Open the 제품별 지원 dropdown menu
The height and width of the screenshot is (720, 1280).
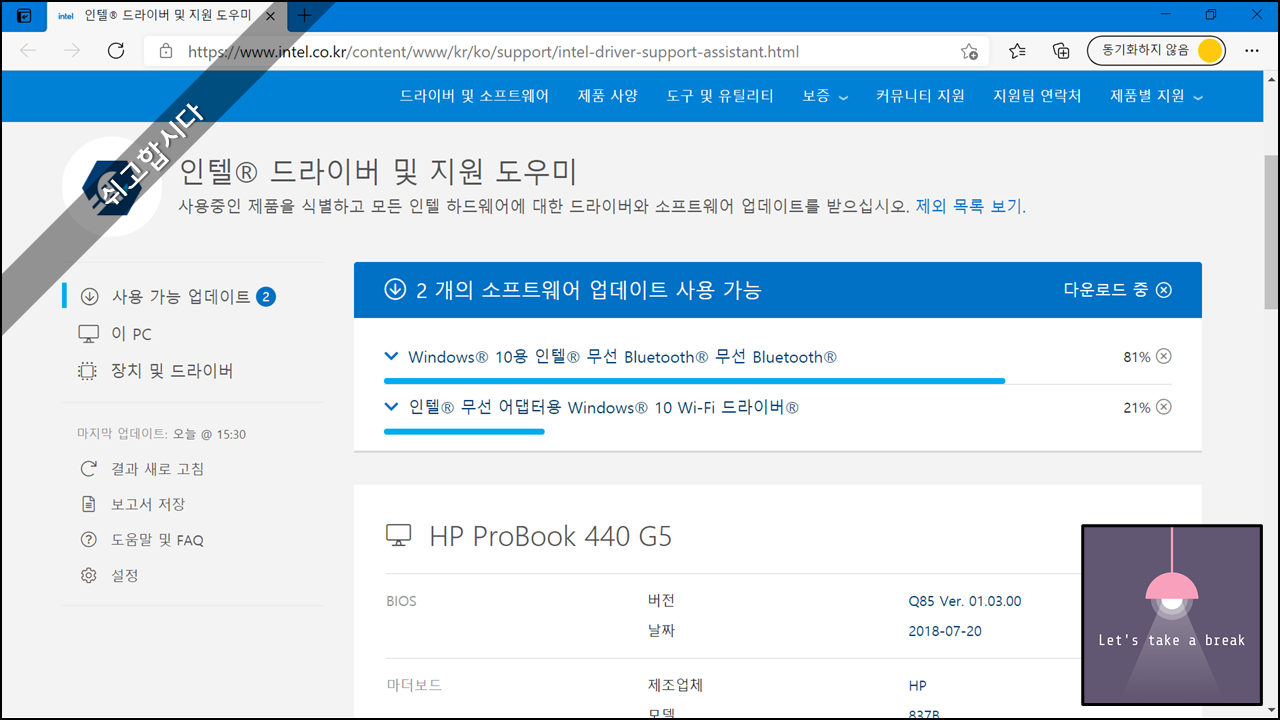1156,96
